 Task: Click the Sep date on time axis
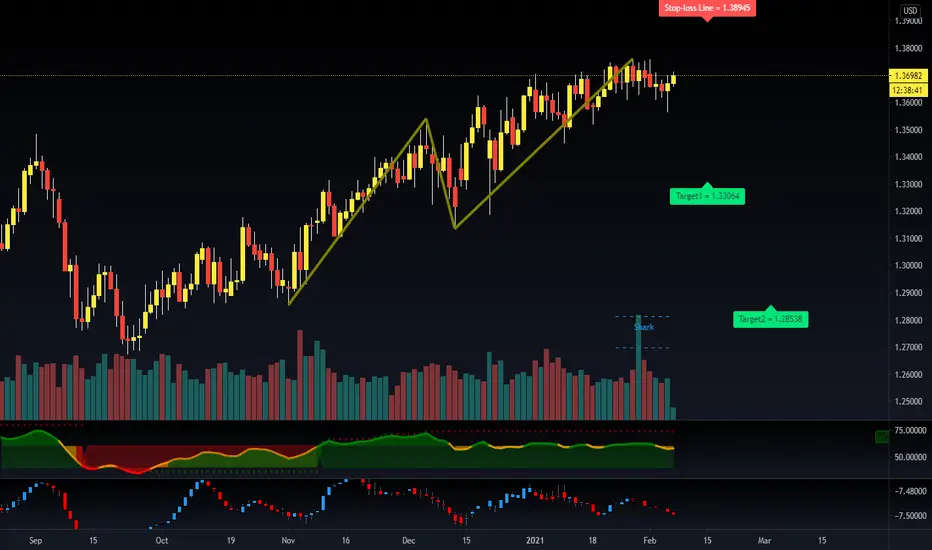coord(36,540)
